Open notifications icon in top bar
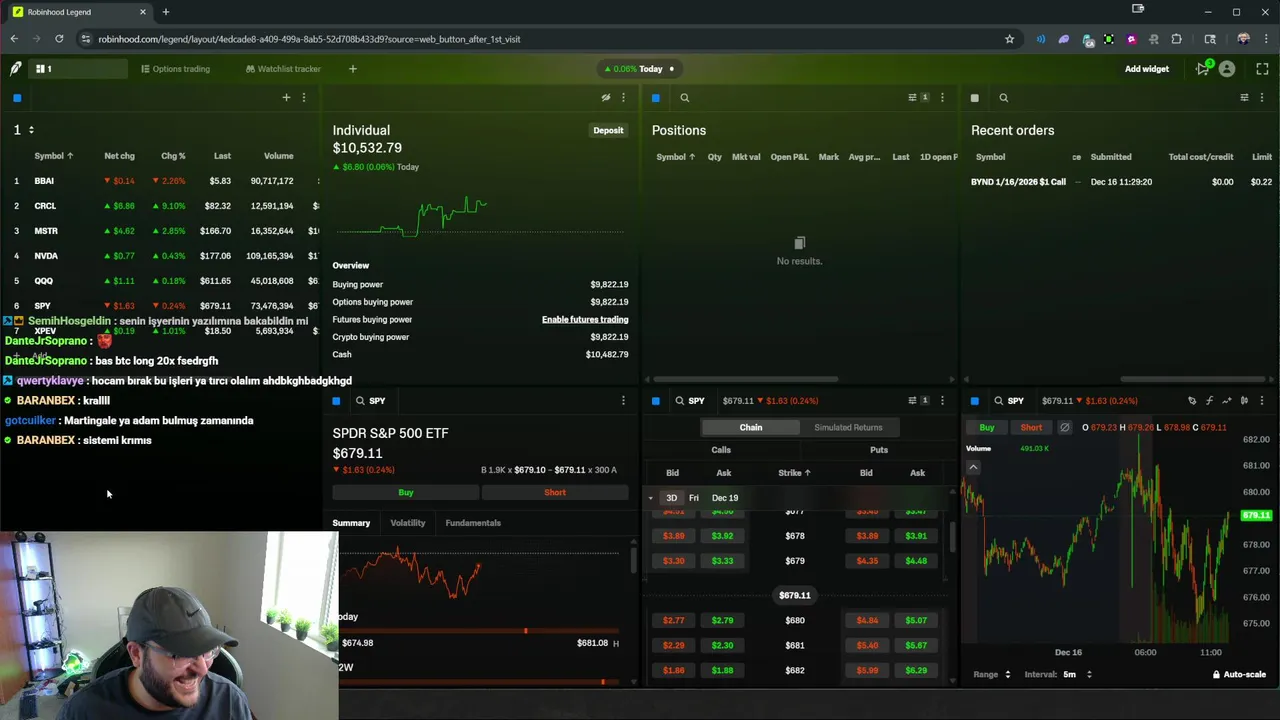This screenshot has width=1280, height=720. click(1203, 69)
